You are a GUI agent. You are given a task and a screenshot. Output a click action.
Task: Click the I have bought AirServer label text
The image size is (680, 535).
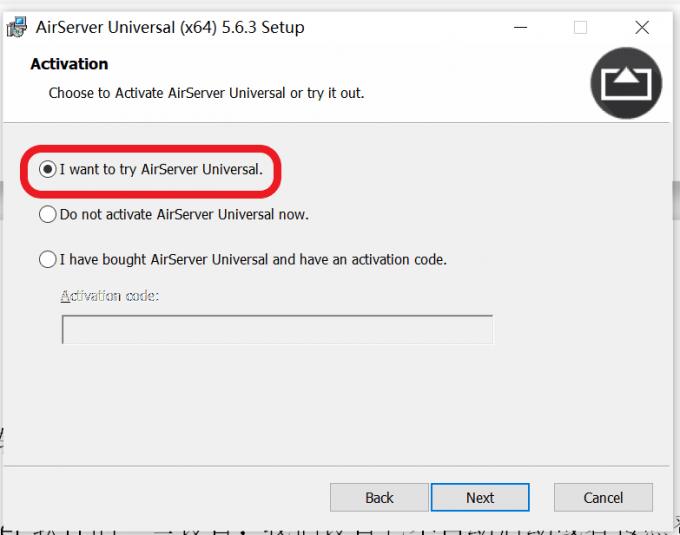[x=253, y=259]
